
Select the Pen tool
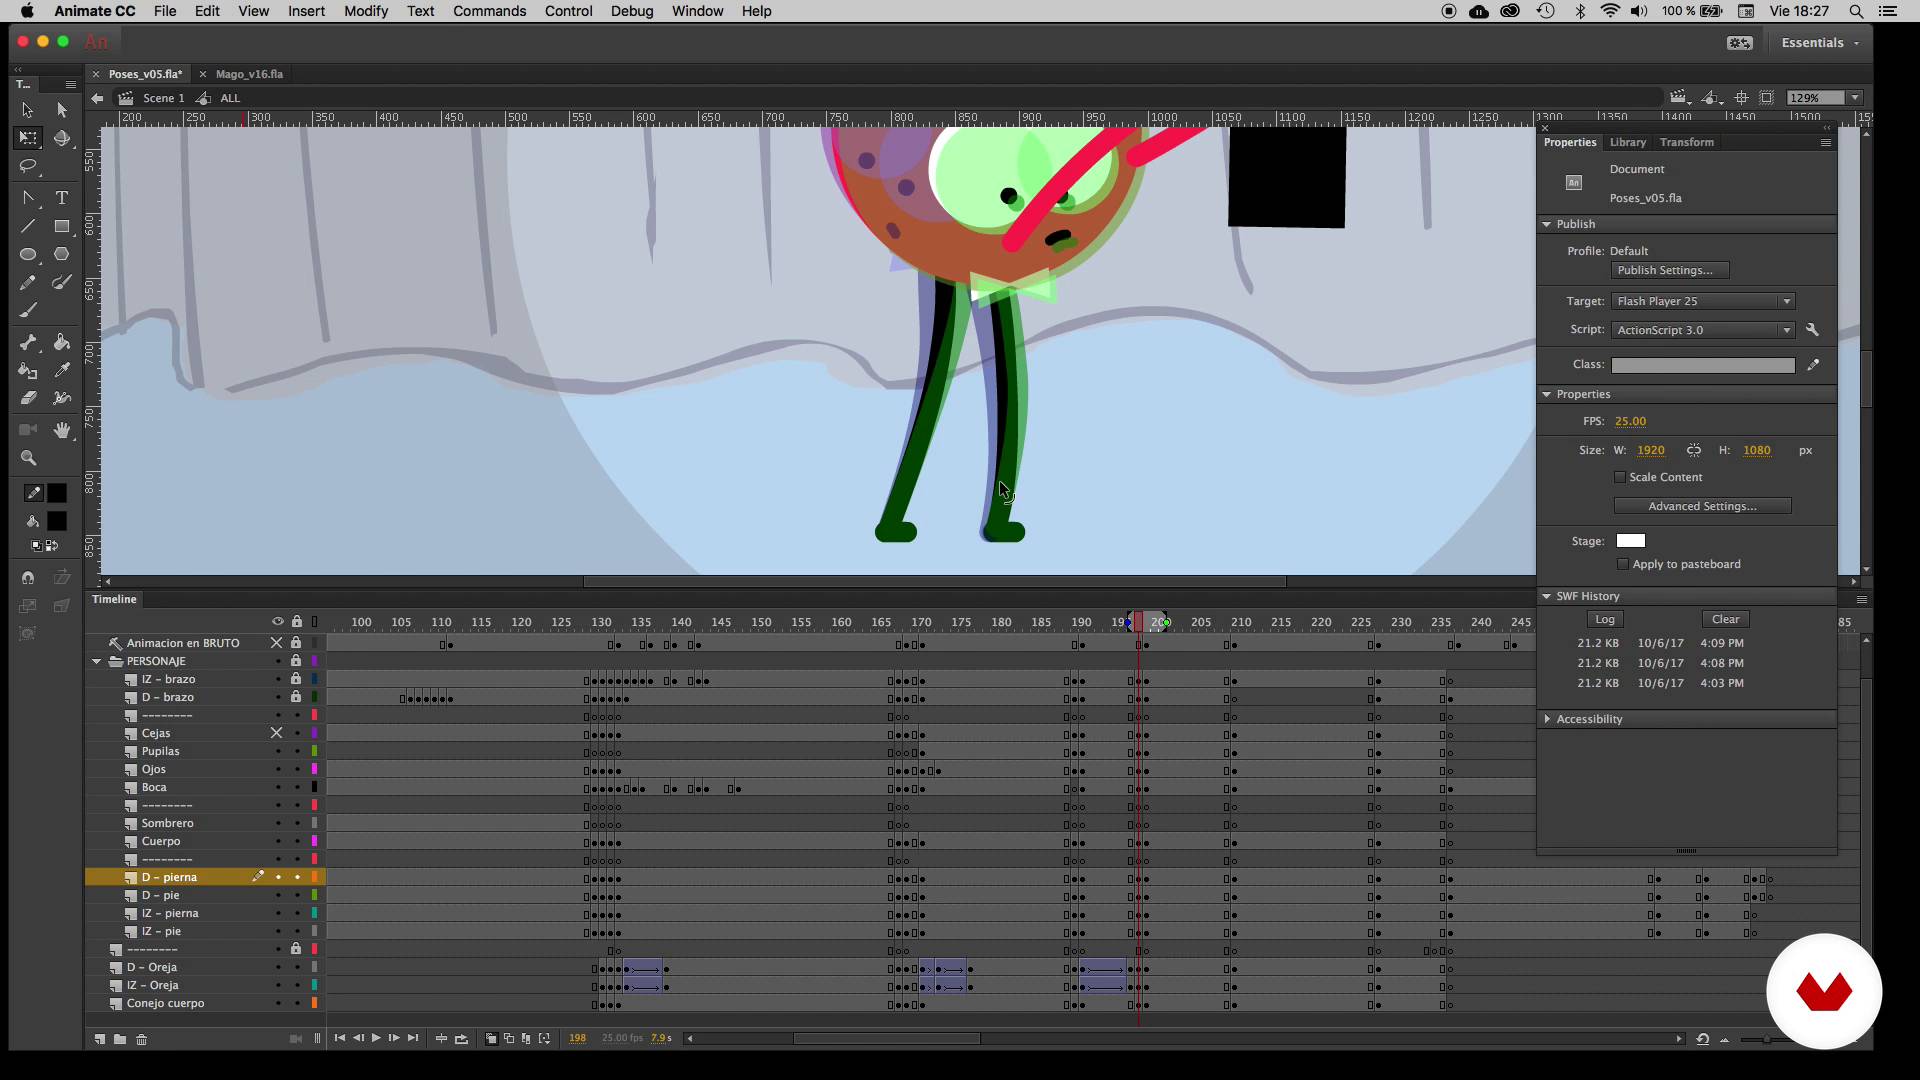28,198
